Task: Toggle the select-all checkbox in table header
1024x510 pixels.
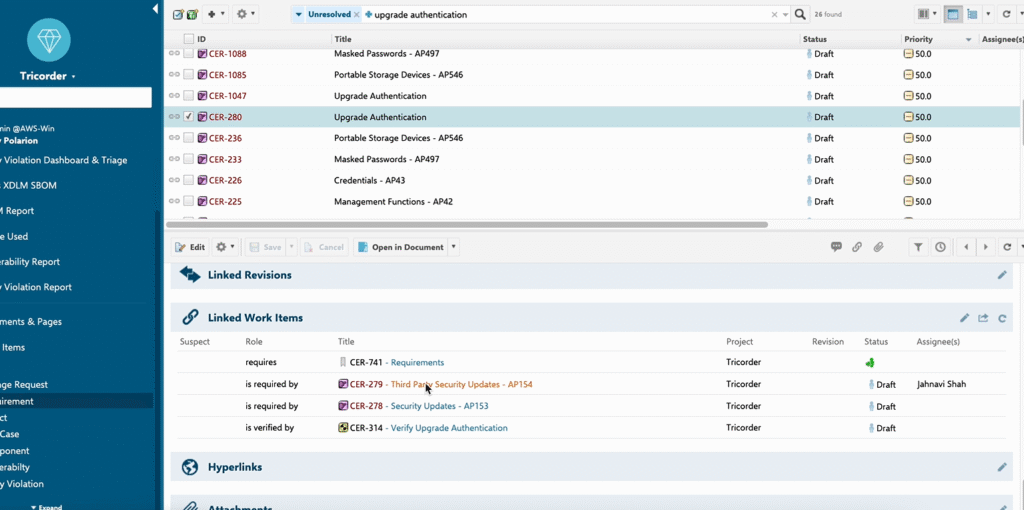Action: (189, 39)
